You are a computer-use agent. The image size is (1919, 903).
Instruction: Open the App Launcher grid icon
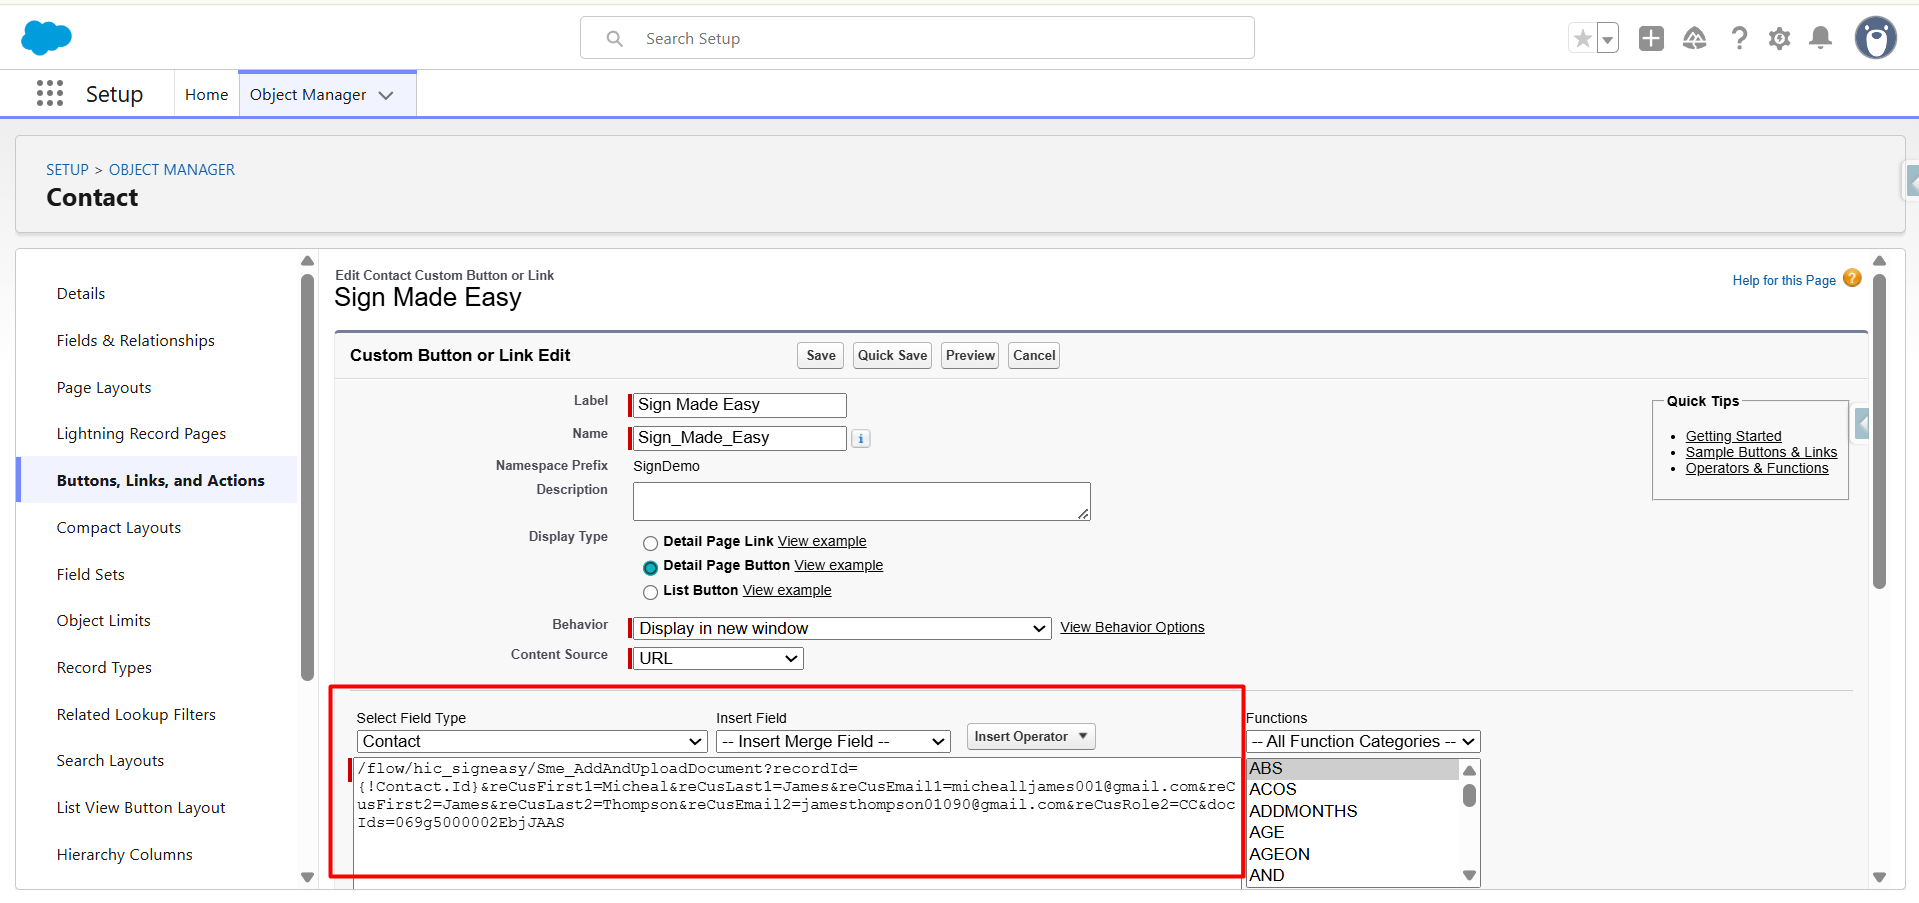pos(50,94)
